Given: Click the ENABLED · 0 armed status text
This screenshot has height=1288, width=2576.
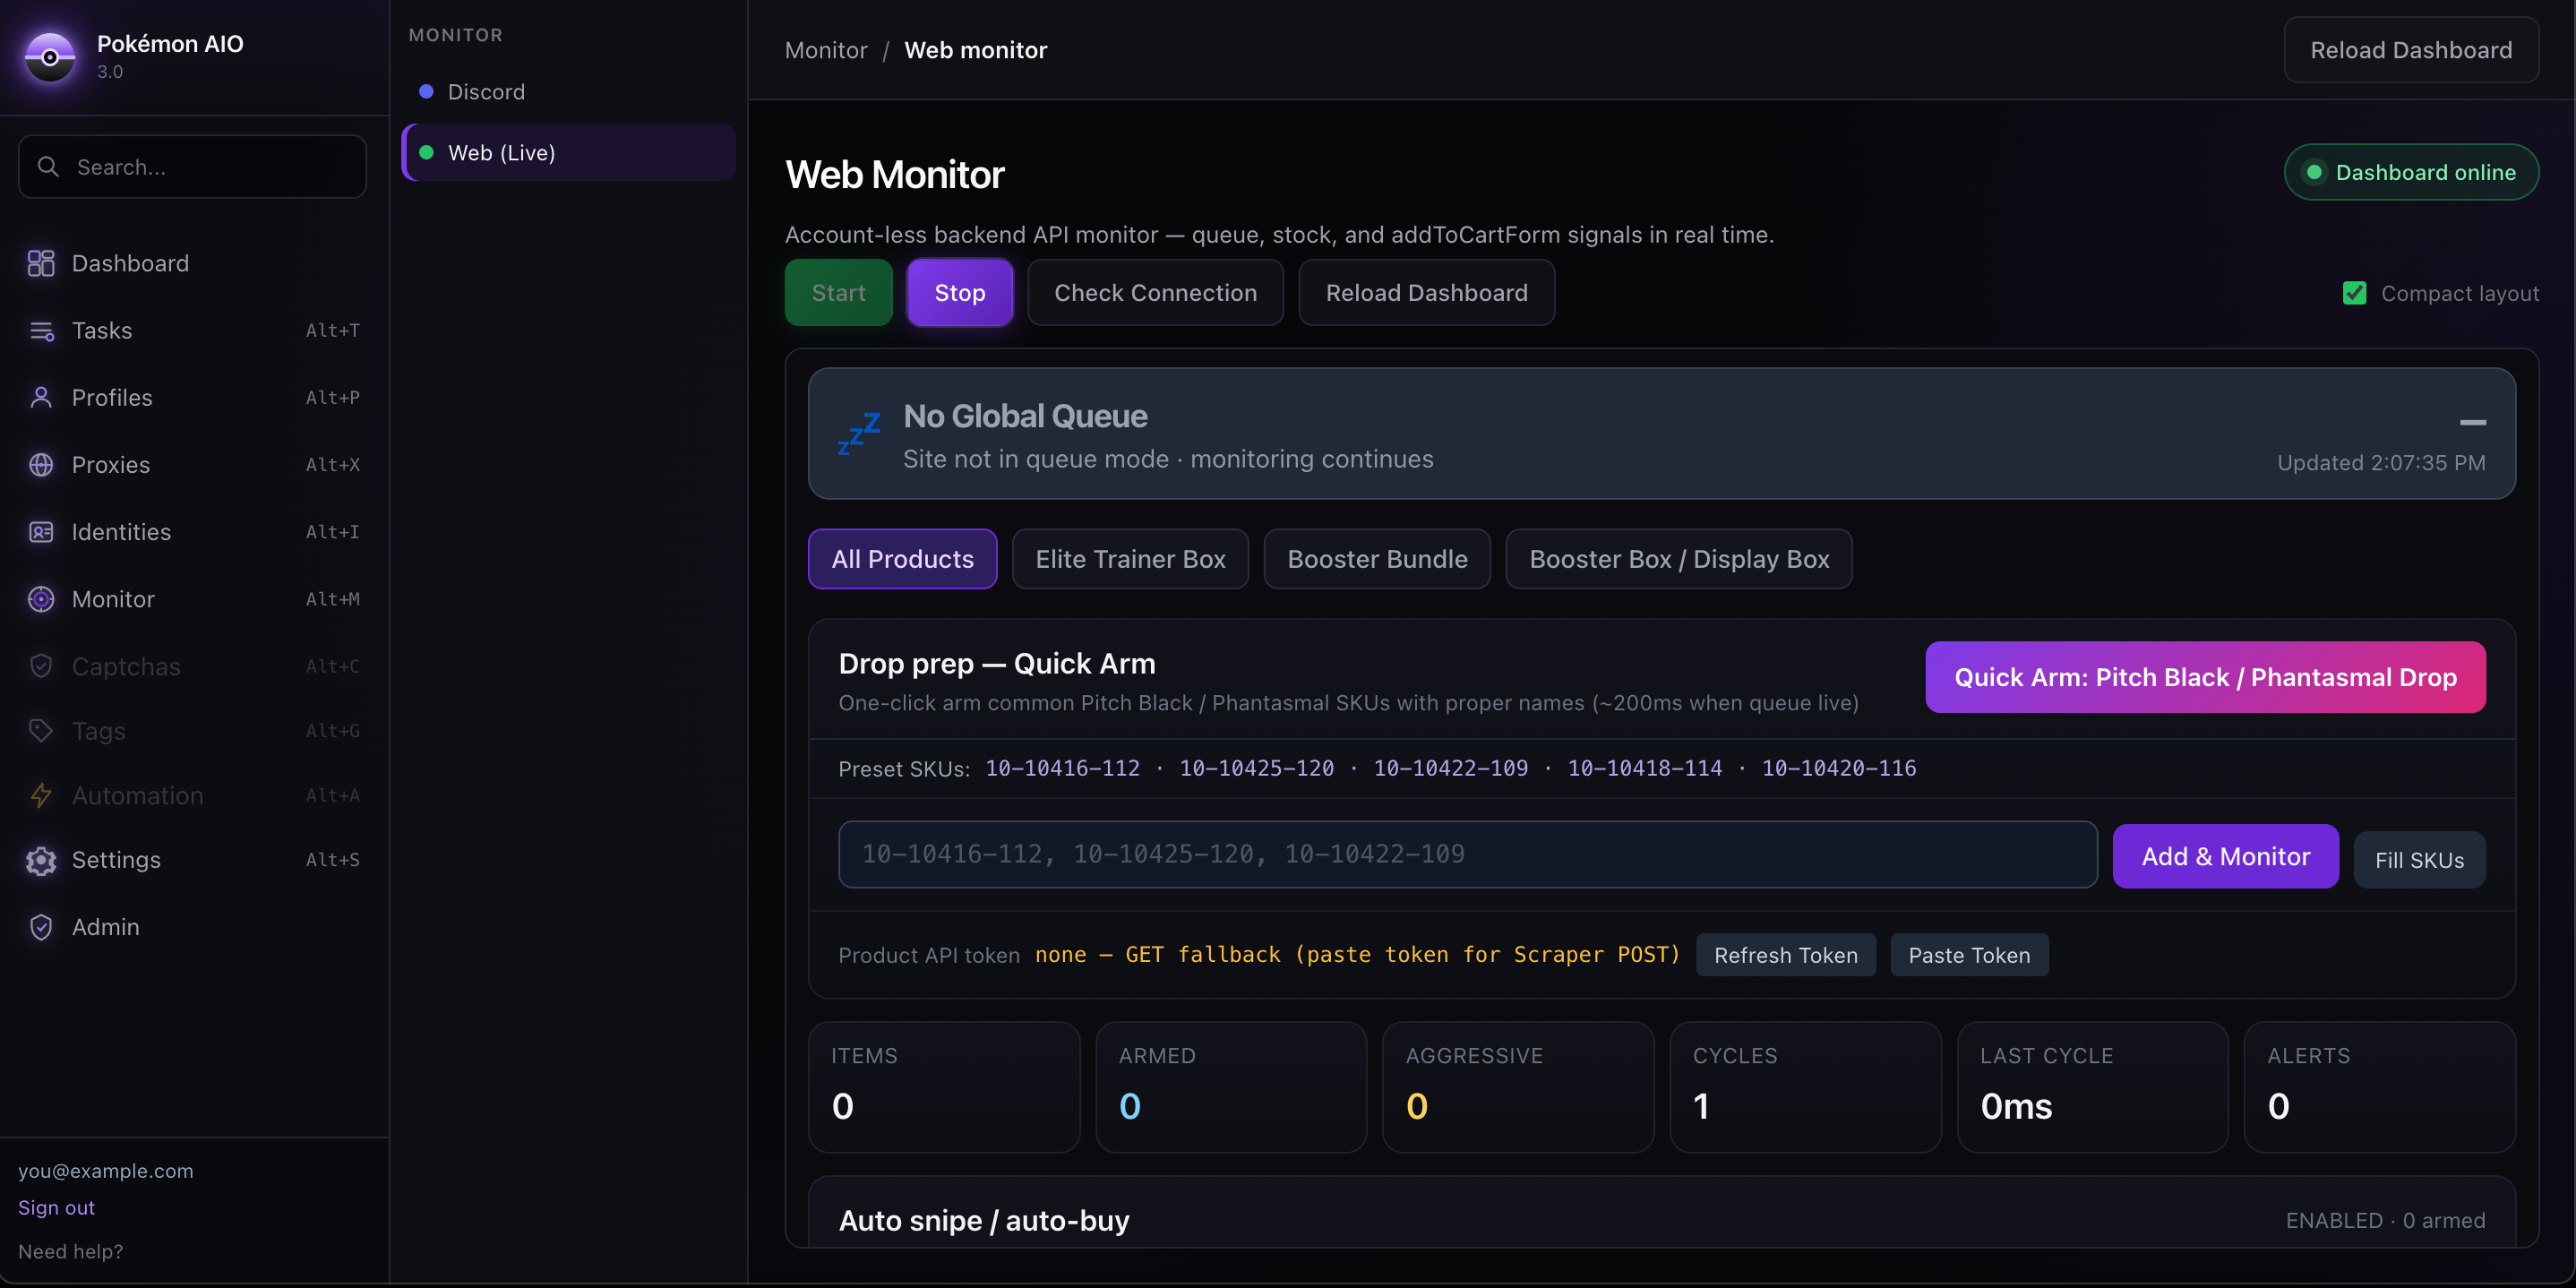Looking at the screenshot, I should pyautogui.click(x=2385, y=1220).
